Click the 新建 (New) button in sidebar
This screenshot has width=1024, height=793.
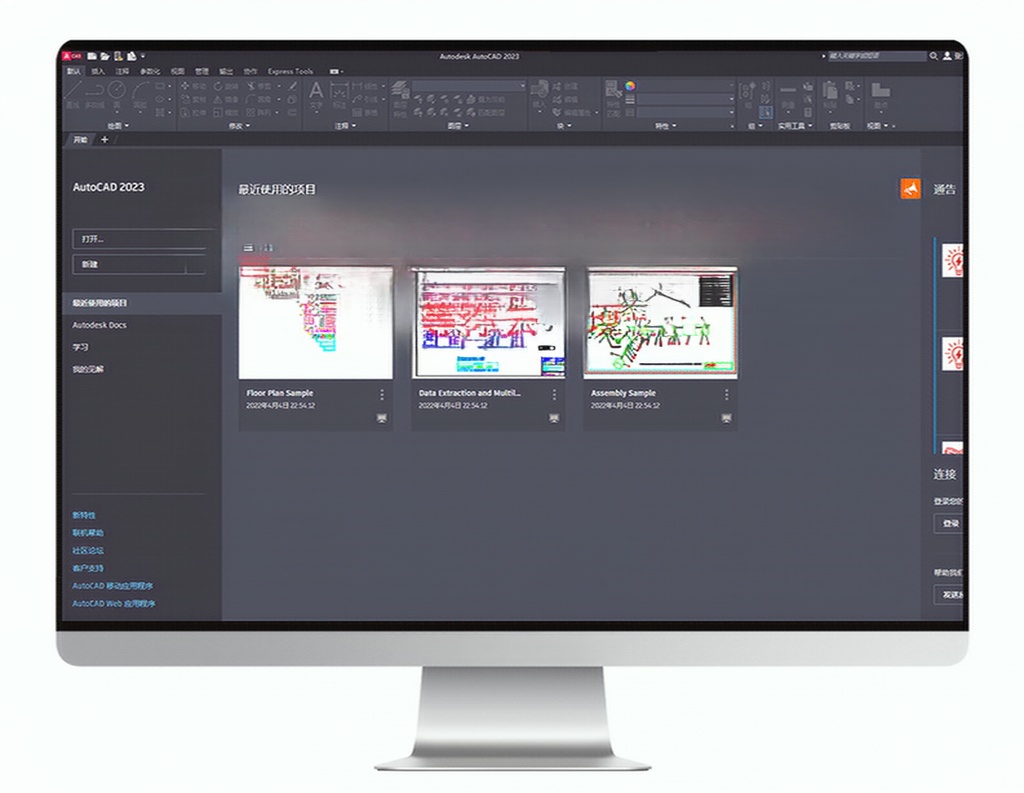click(x=139, y=265)
